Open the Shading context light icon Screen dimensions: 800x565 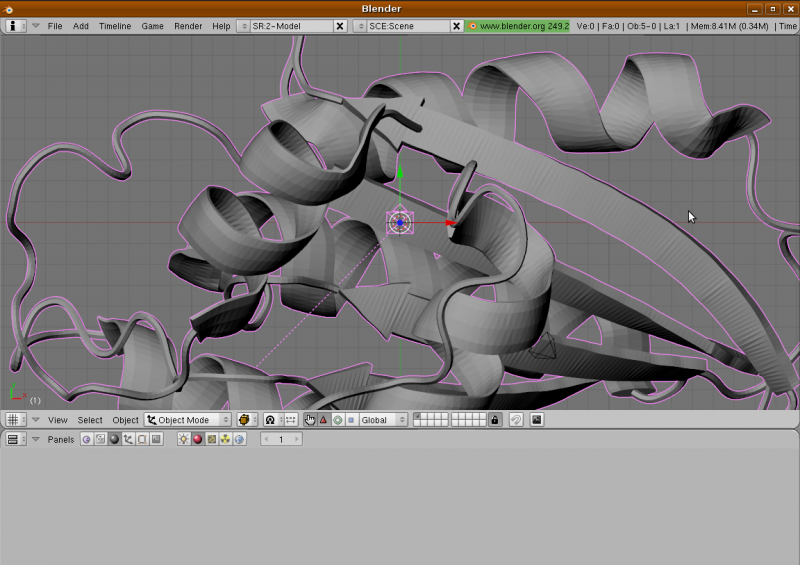[183, 440]
